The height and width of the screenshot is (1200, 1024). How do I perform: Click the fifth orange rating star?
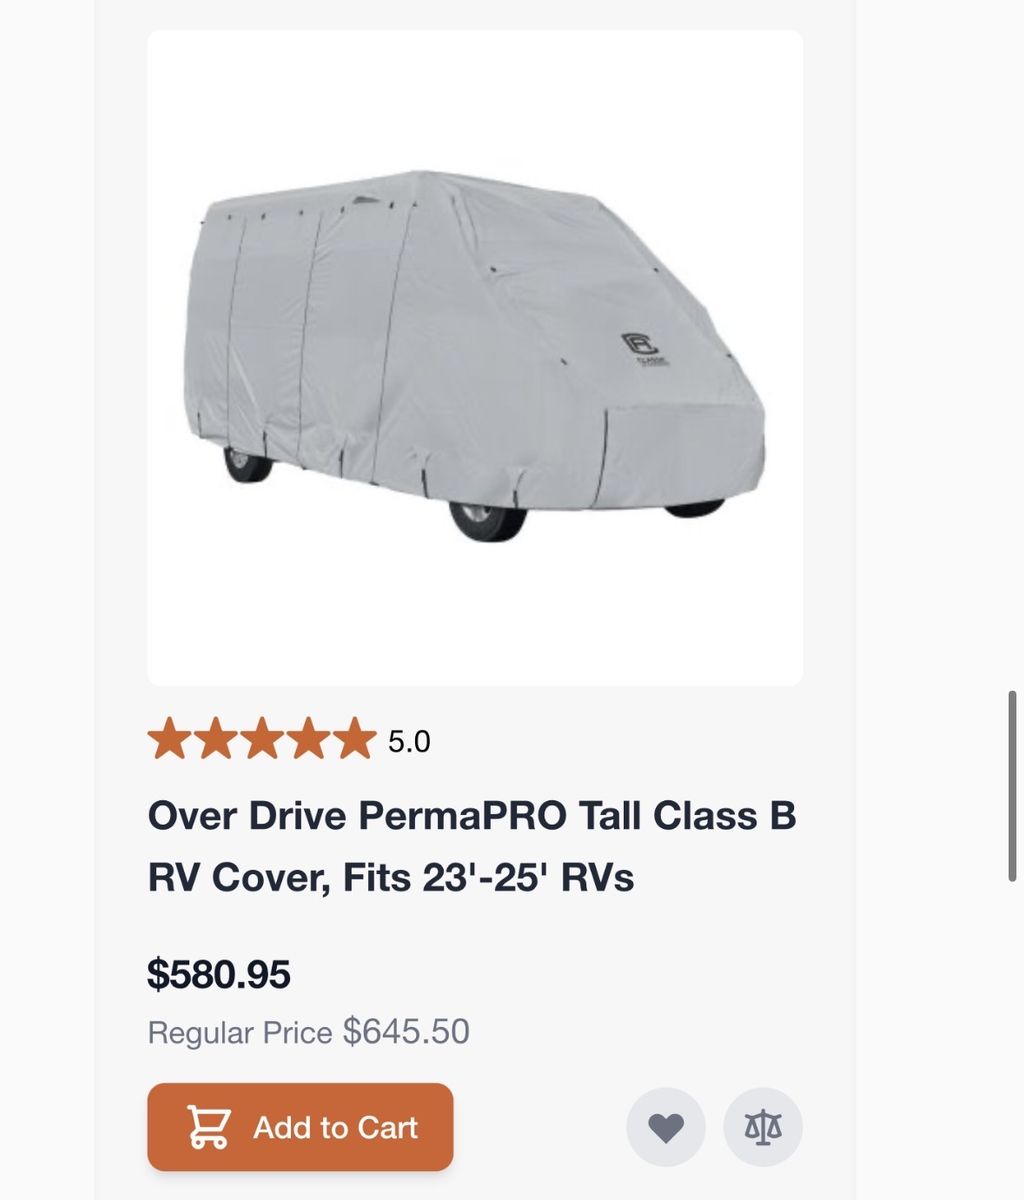coord(354,740)
